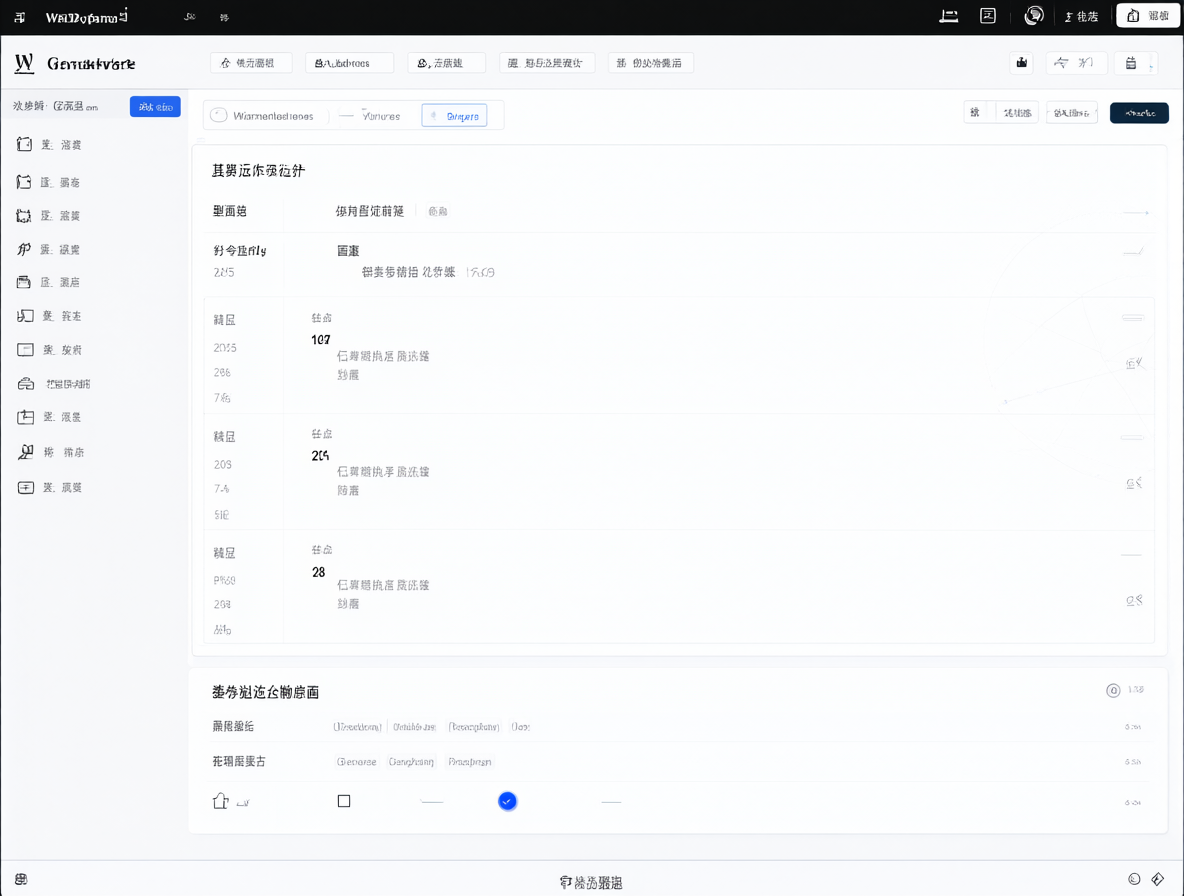Select the sidebar item with cursive script icon
The width and height of the screenshot is (1184, 896).
point(24,249)
